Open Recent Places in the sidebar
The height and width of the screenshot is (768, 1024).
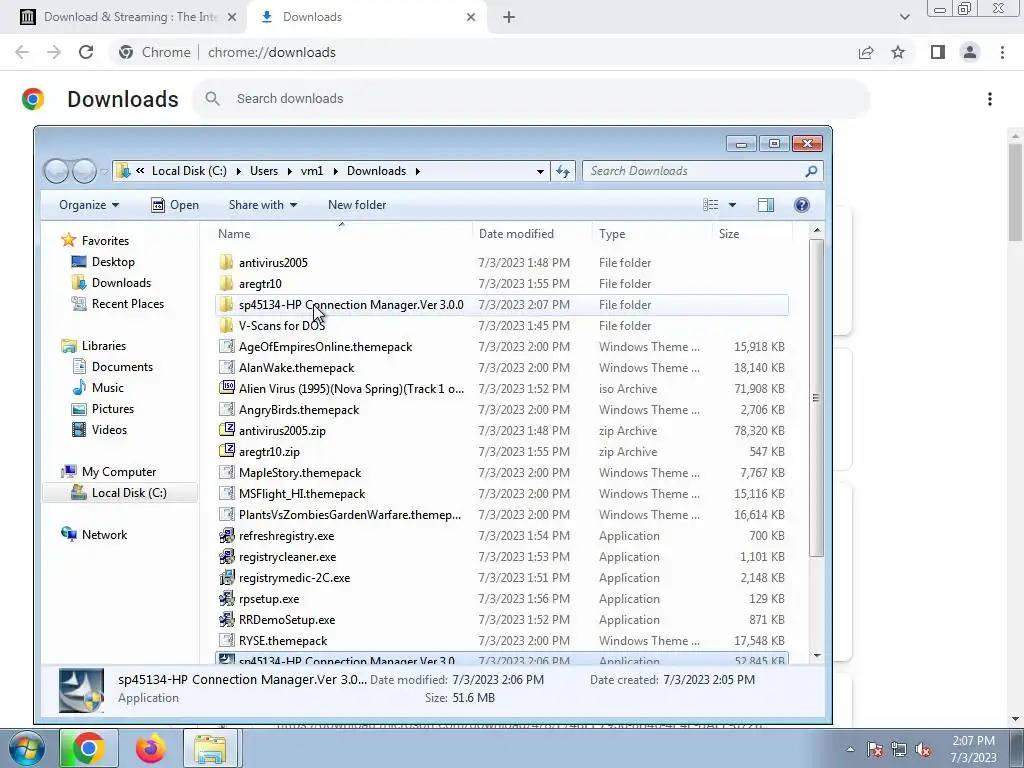click(x=127, y=304)
